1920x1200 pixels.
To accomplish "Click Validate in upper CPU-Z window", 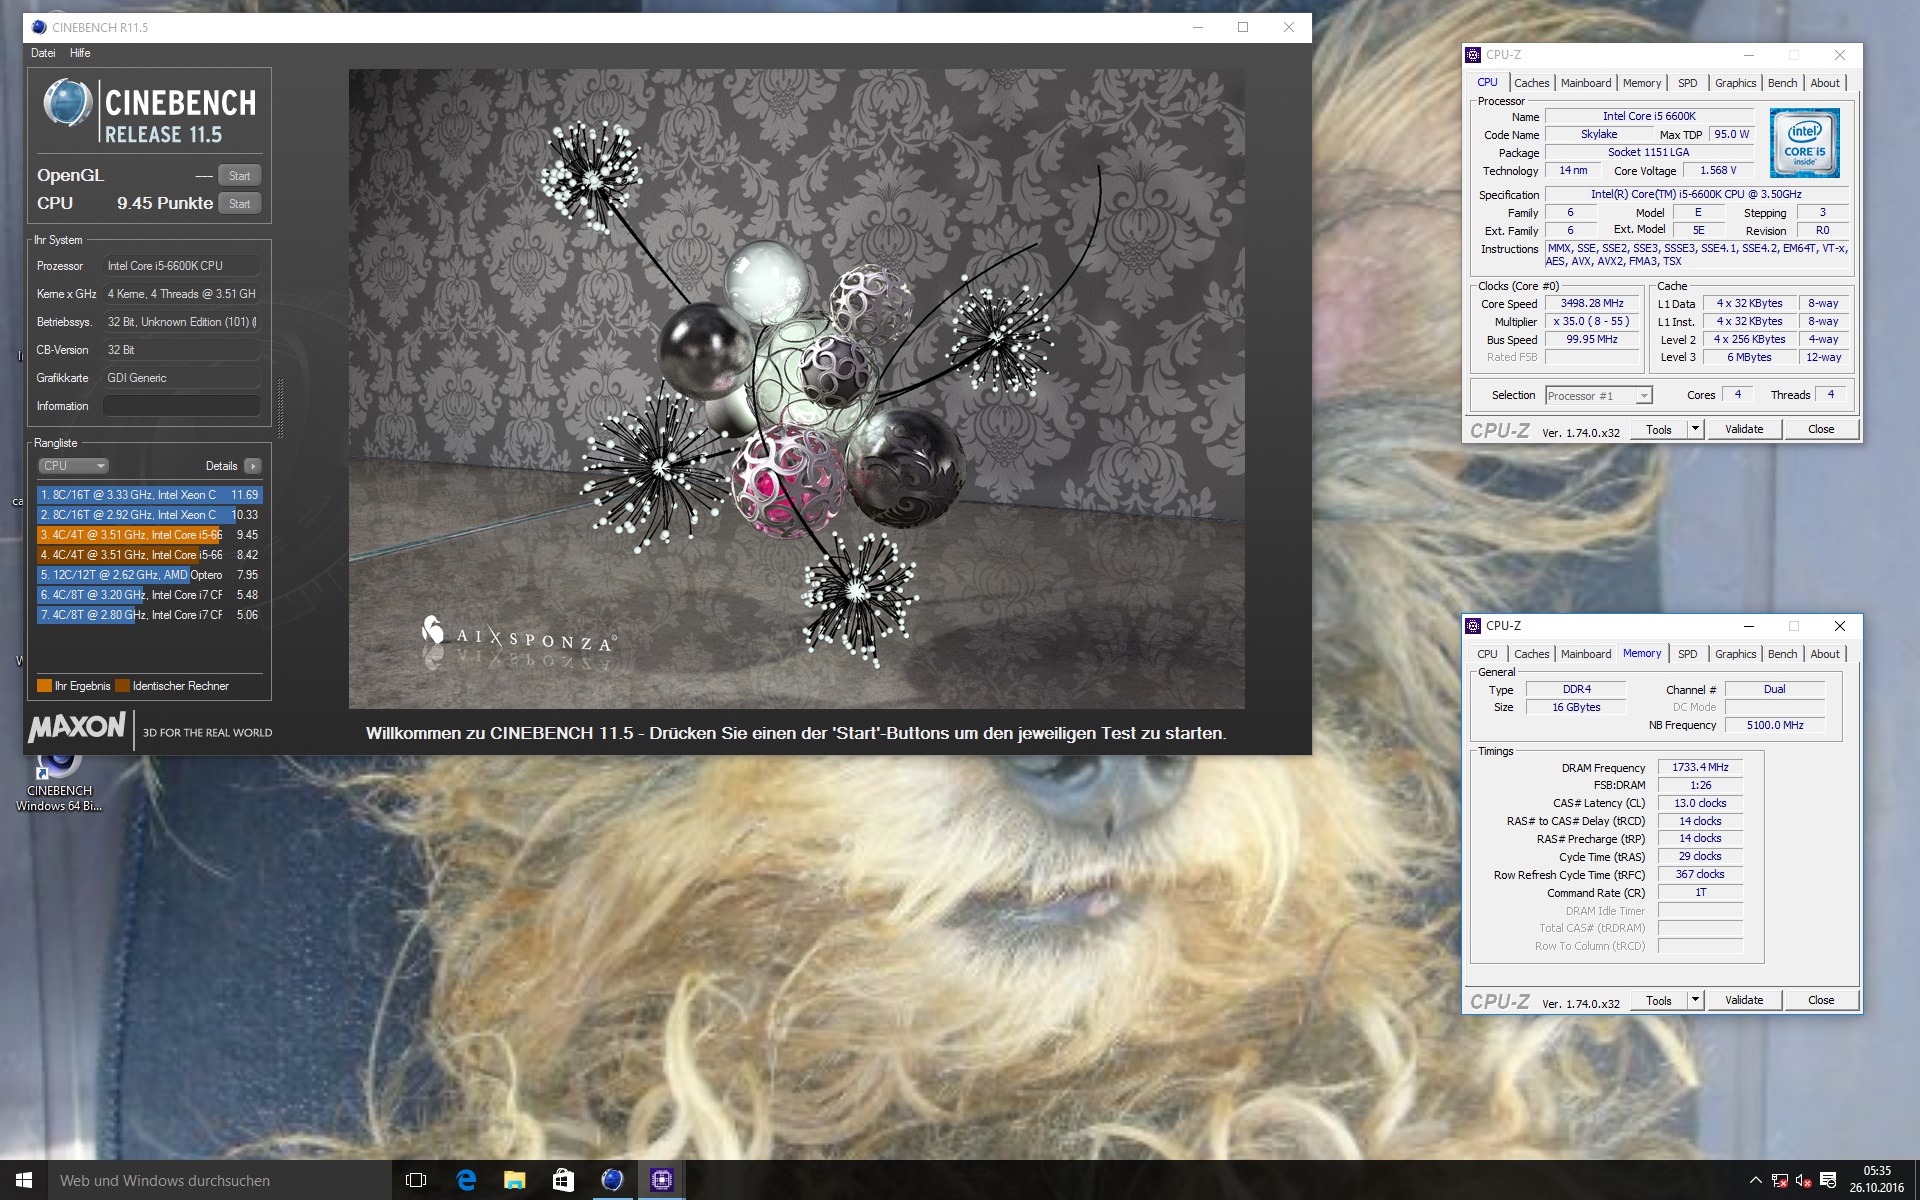I will pyautogui.click(x=1744, y=430).
